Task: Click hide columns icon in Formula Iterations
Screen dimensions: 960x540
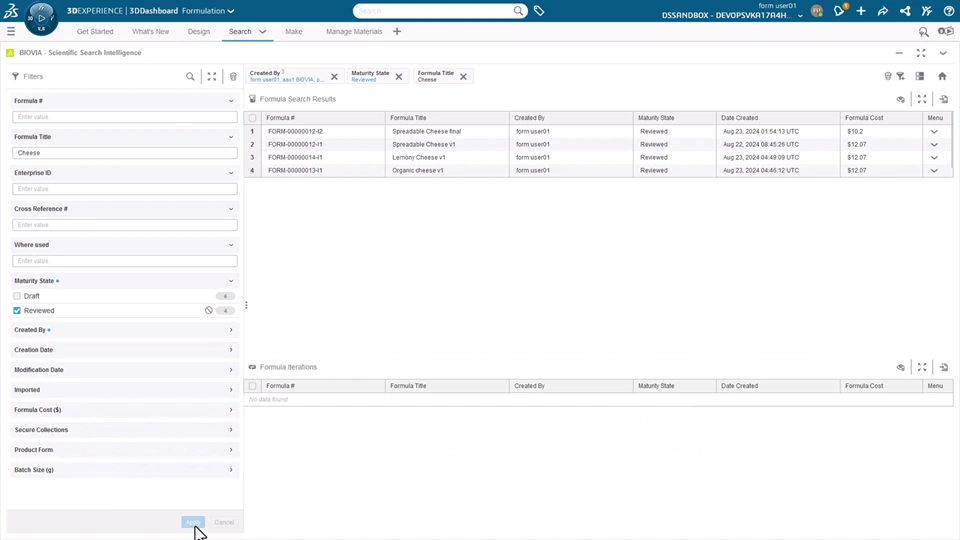Action: [x=901, y=367]
